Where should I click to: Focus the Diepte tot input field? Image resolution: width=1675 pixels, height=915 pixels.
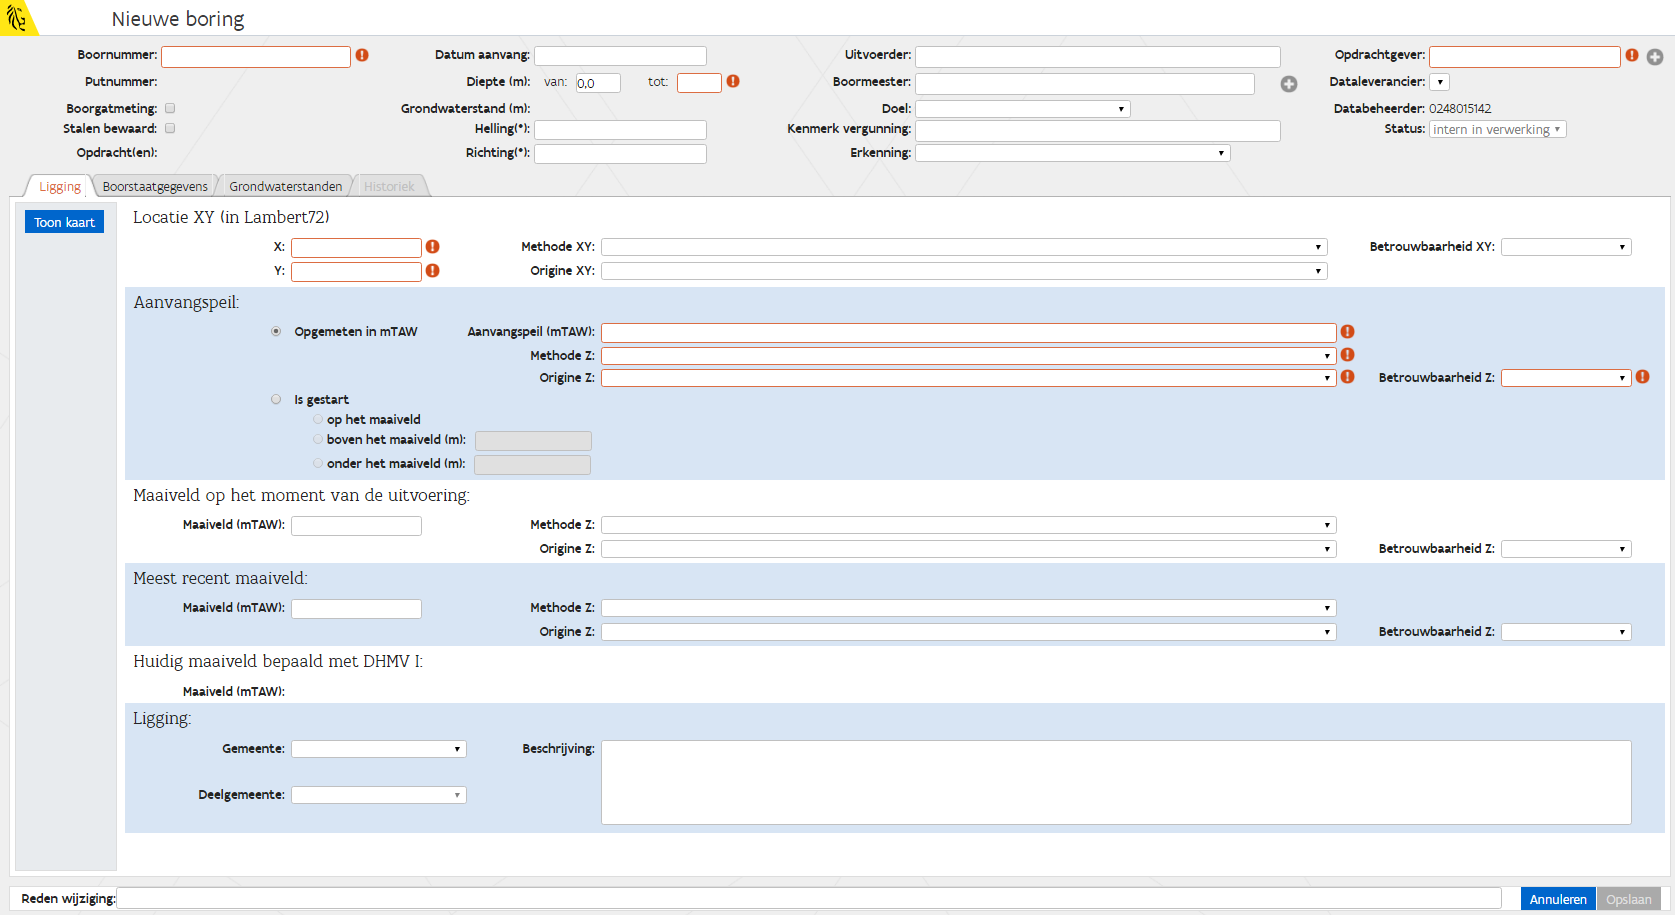pos(699,83)
